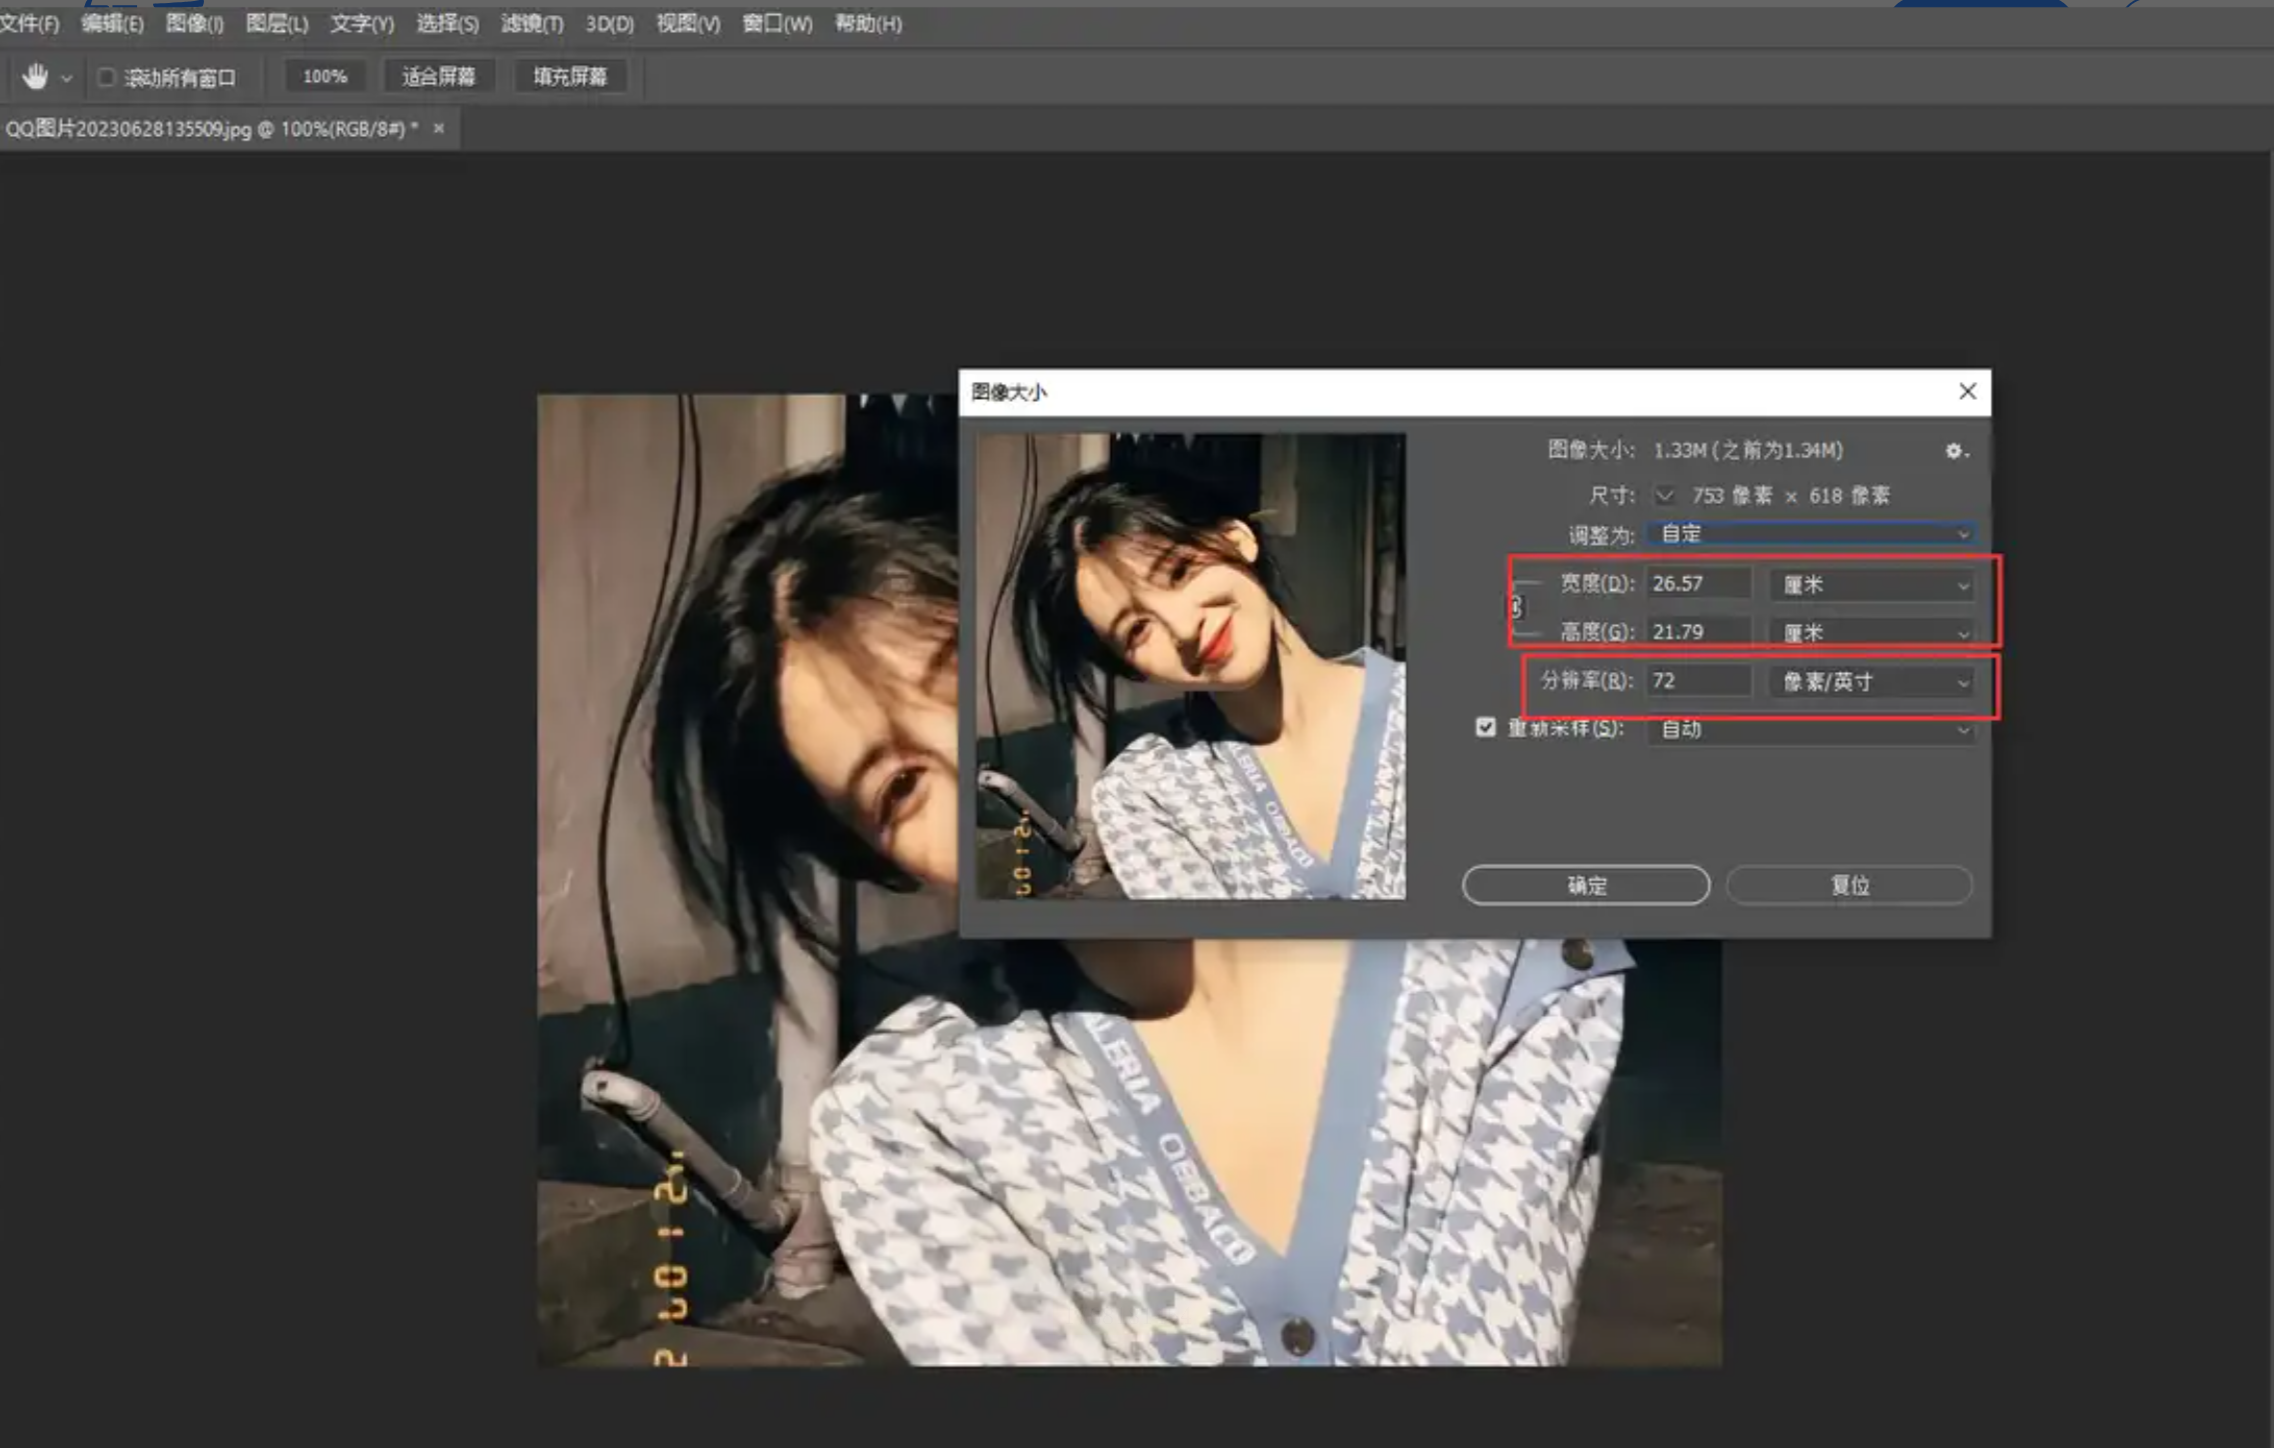Click the 分辨率 input field
The height and width of the screenshot is (1448, 2274).
click(x=1699, y=681)
